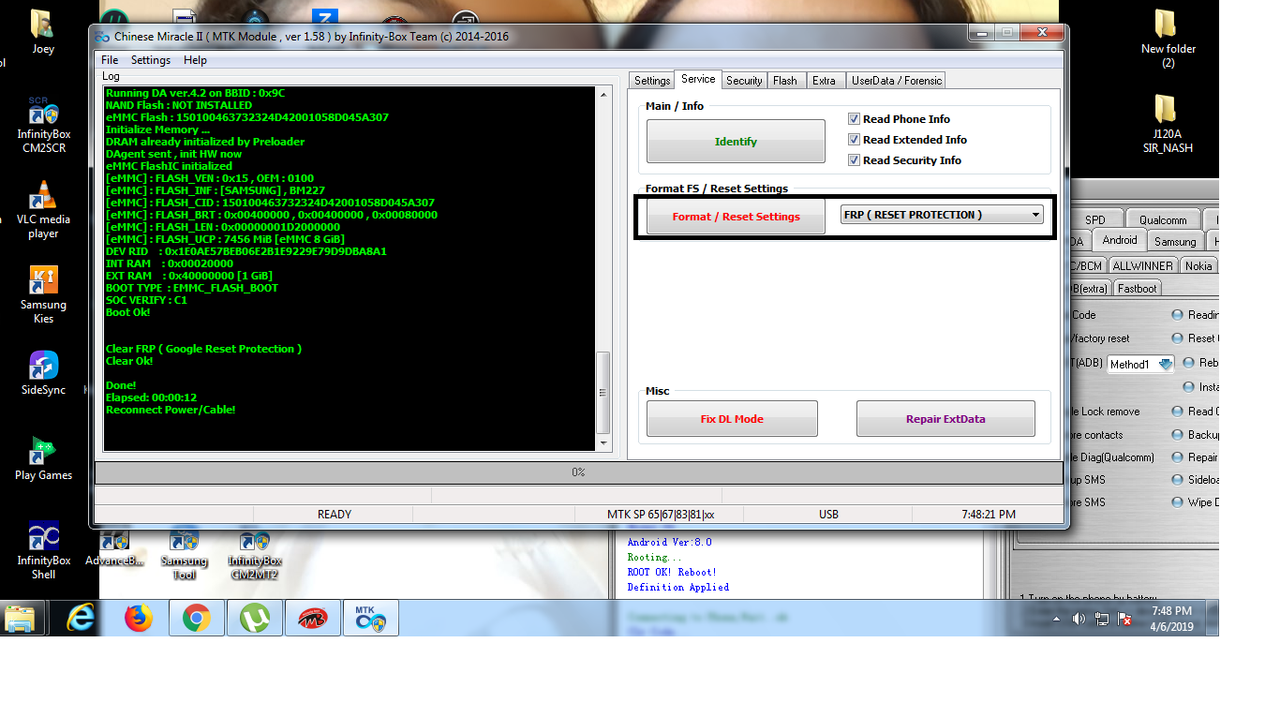1280x720 pixels.
Task: Launch the InfinityBox CM2MT2 desktop shortcut
Action: 255,553
